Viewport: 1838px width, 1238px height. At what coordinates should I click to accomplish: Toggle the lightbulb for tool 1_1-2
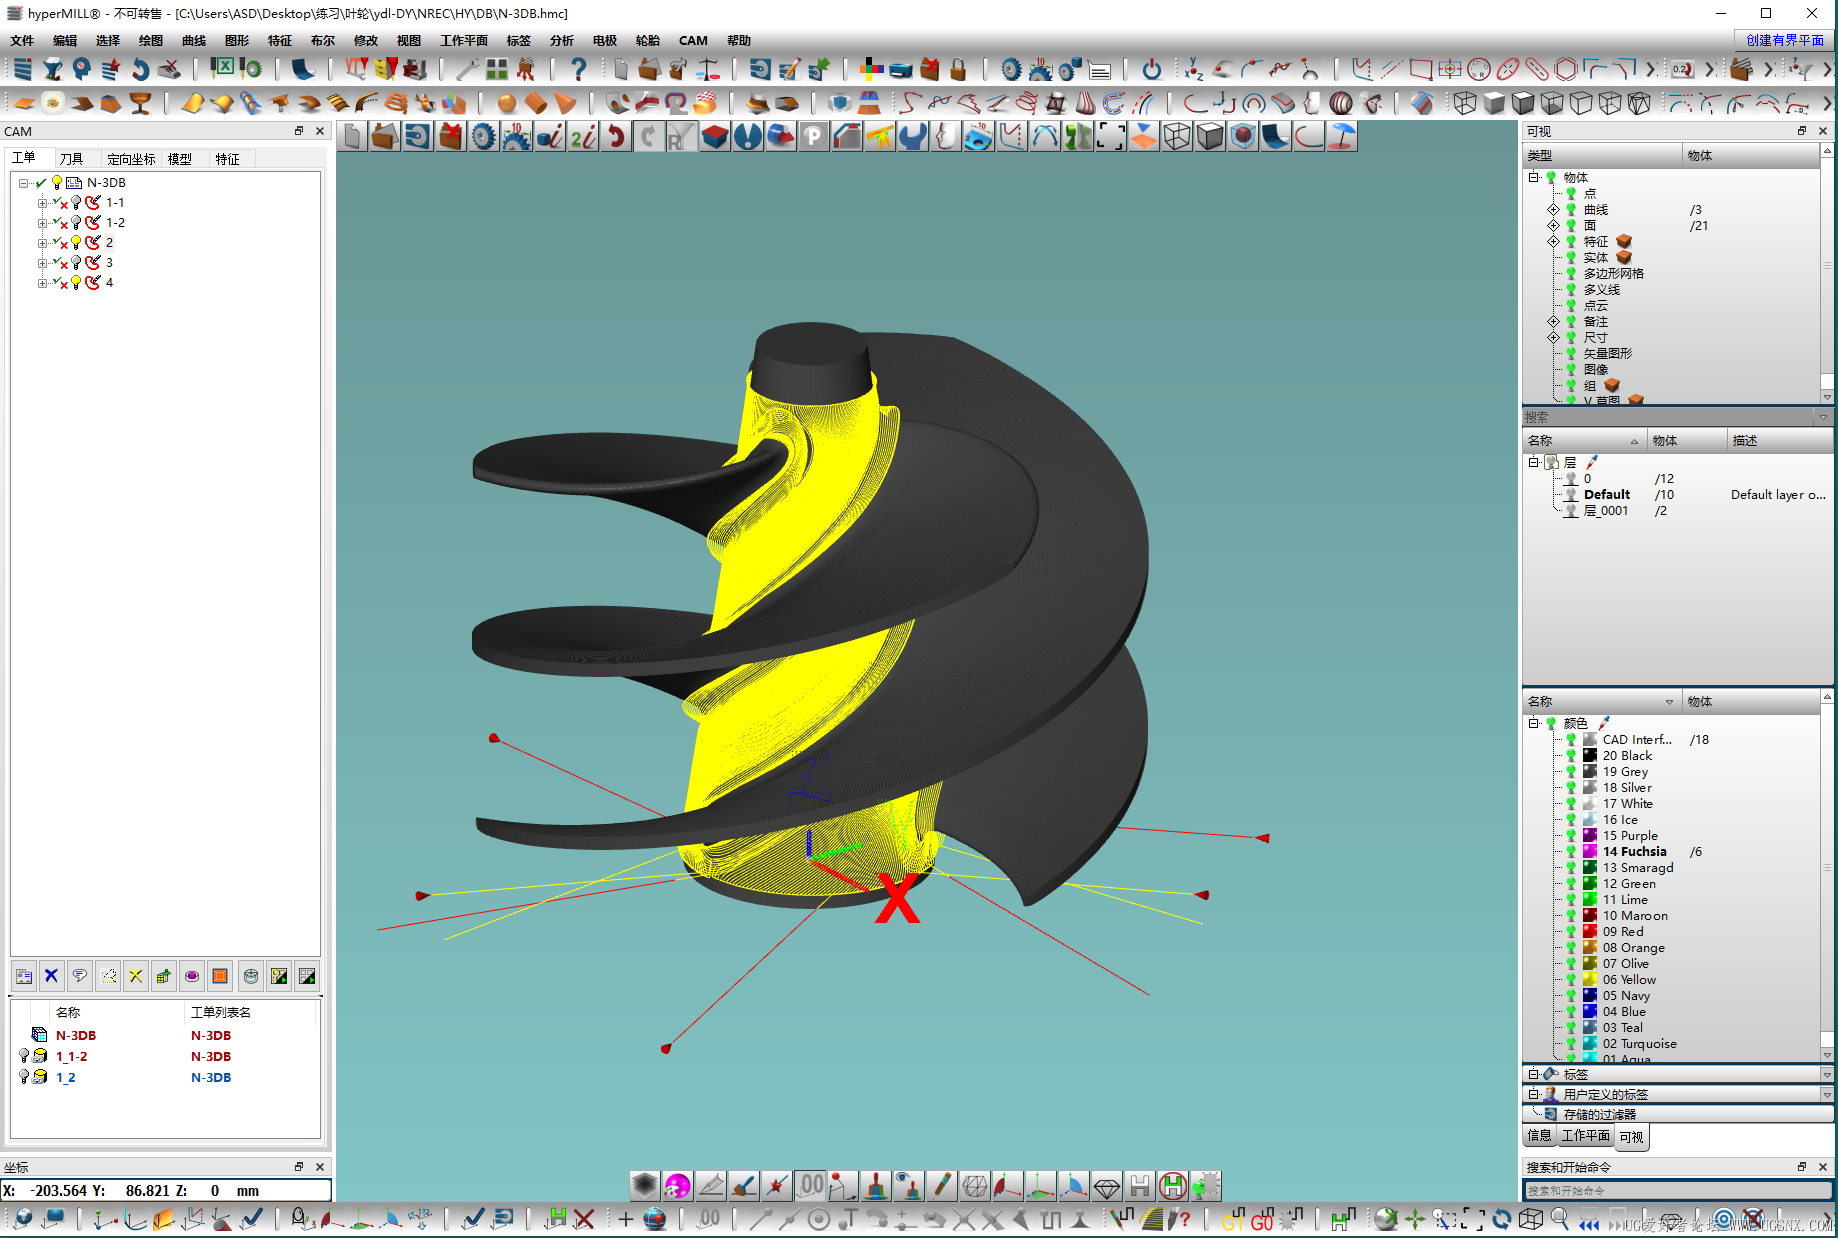pyautogui.click(x=24, y=1056)
